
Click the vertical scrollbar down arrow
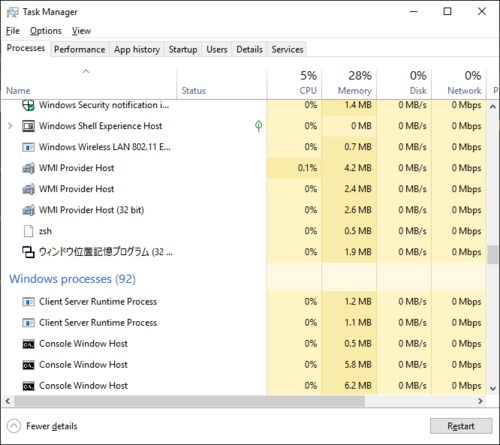[493, 388]
